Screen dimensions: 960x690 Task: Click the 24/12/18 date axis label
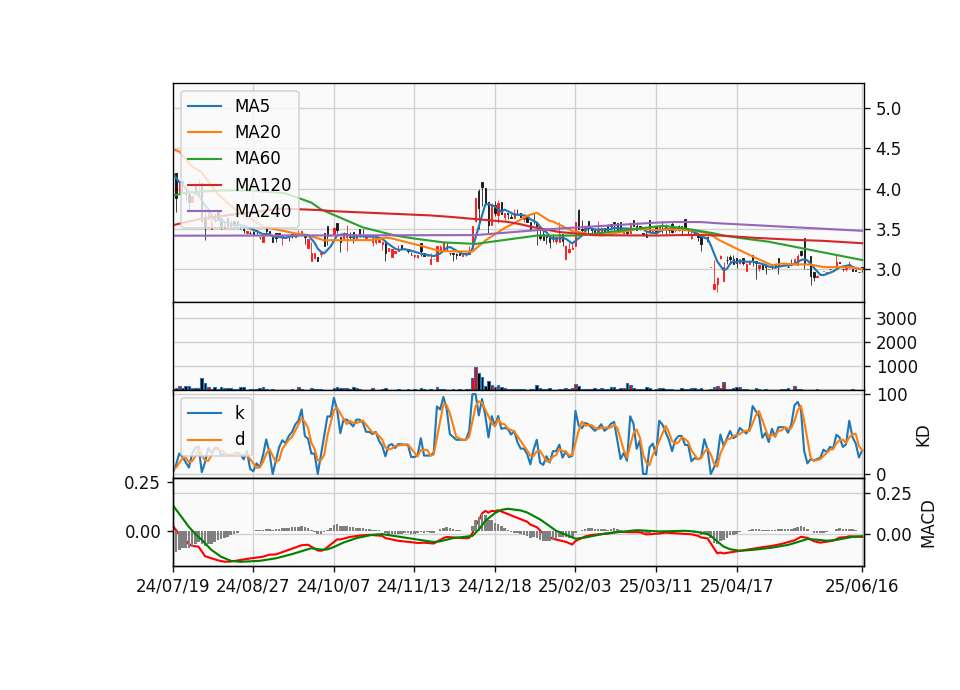(x=495, y=587)
